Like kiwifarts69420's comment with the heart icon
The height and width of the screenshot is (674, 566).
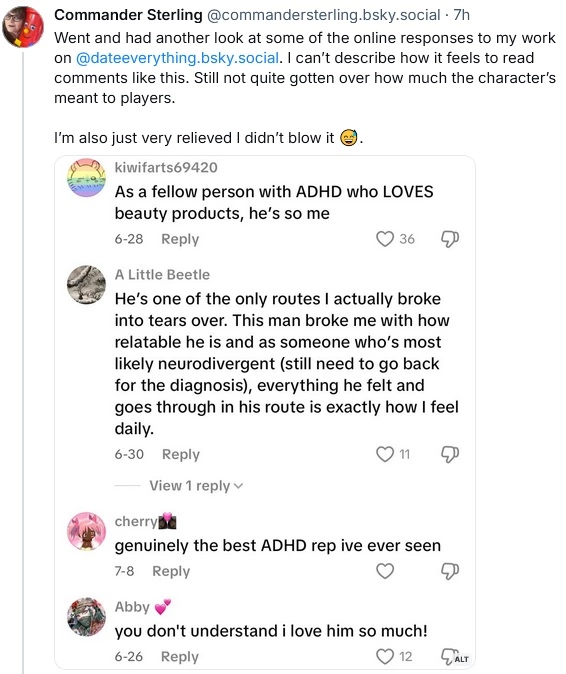click(385, 239)
